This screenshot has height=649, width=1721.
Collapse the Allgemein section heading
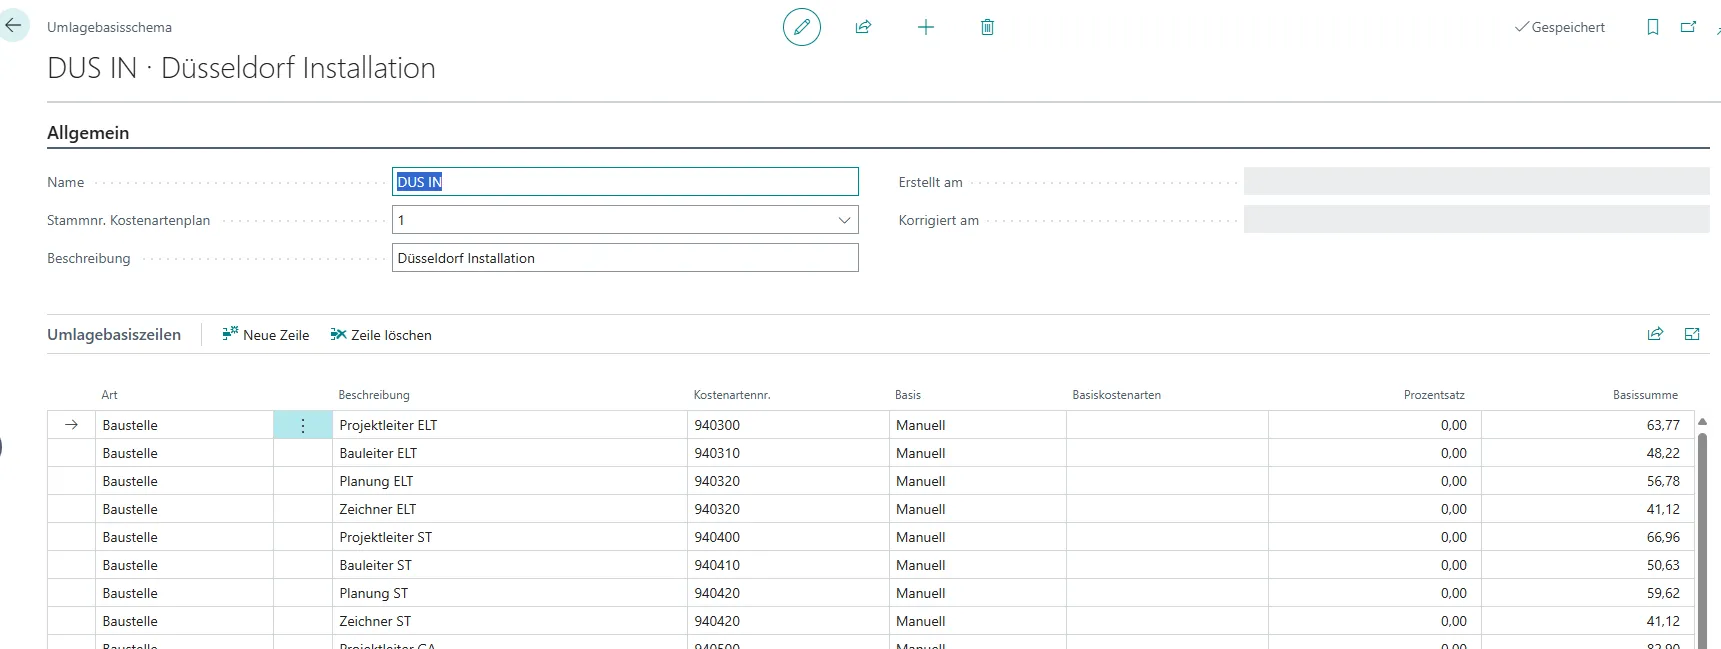click(x=88, y=133)
